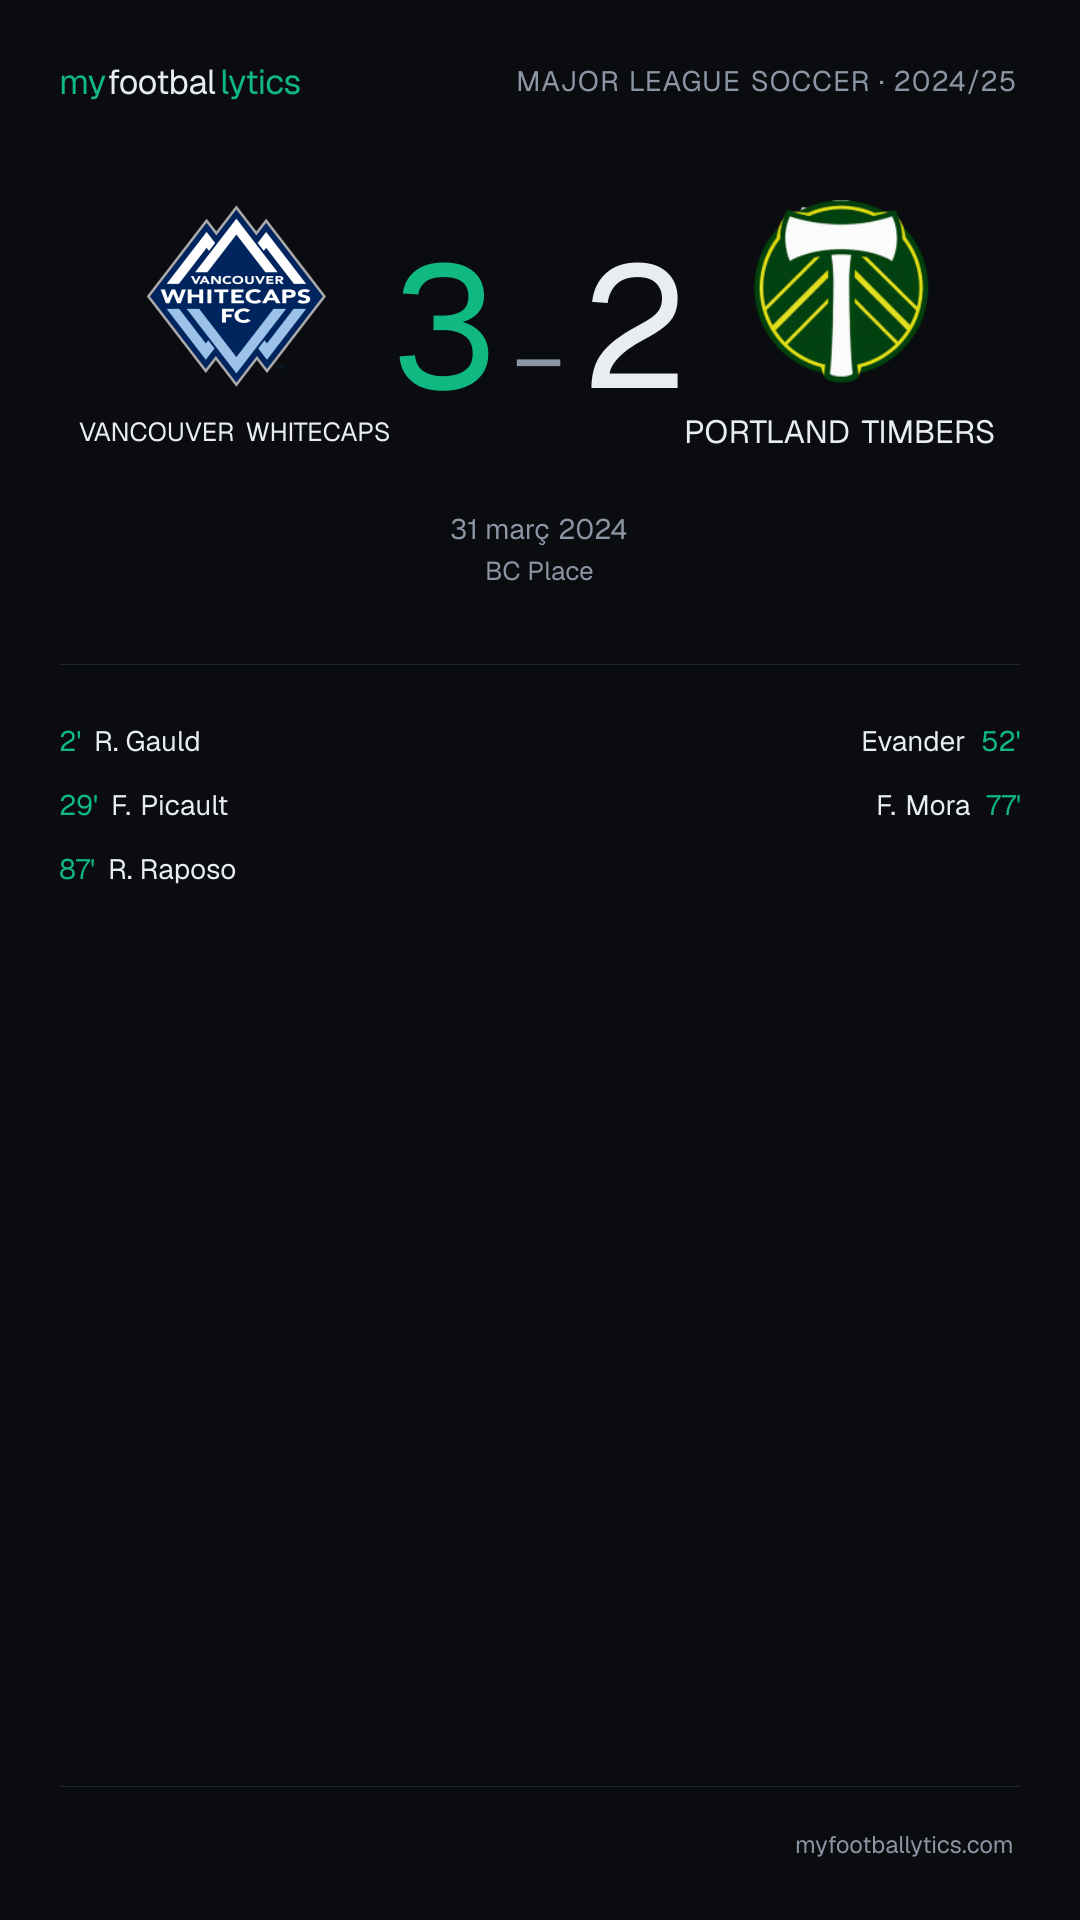Screen dimensions: 1080x1920
Task: Click the 52' goal minute marker
Action: point(1001,741)
